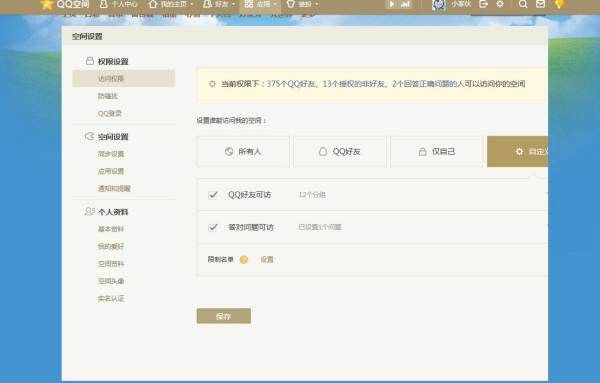This screenshot has width=600, height=383.
Task: Select 防骚扰 in the sidebar
Action: (108, 96)
